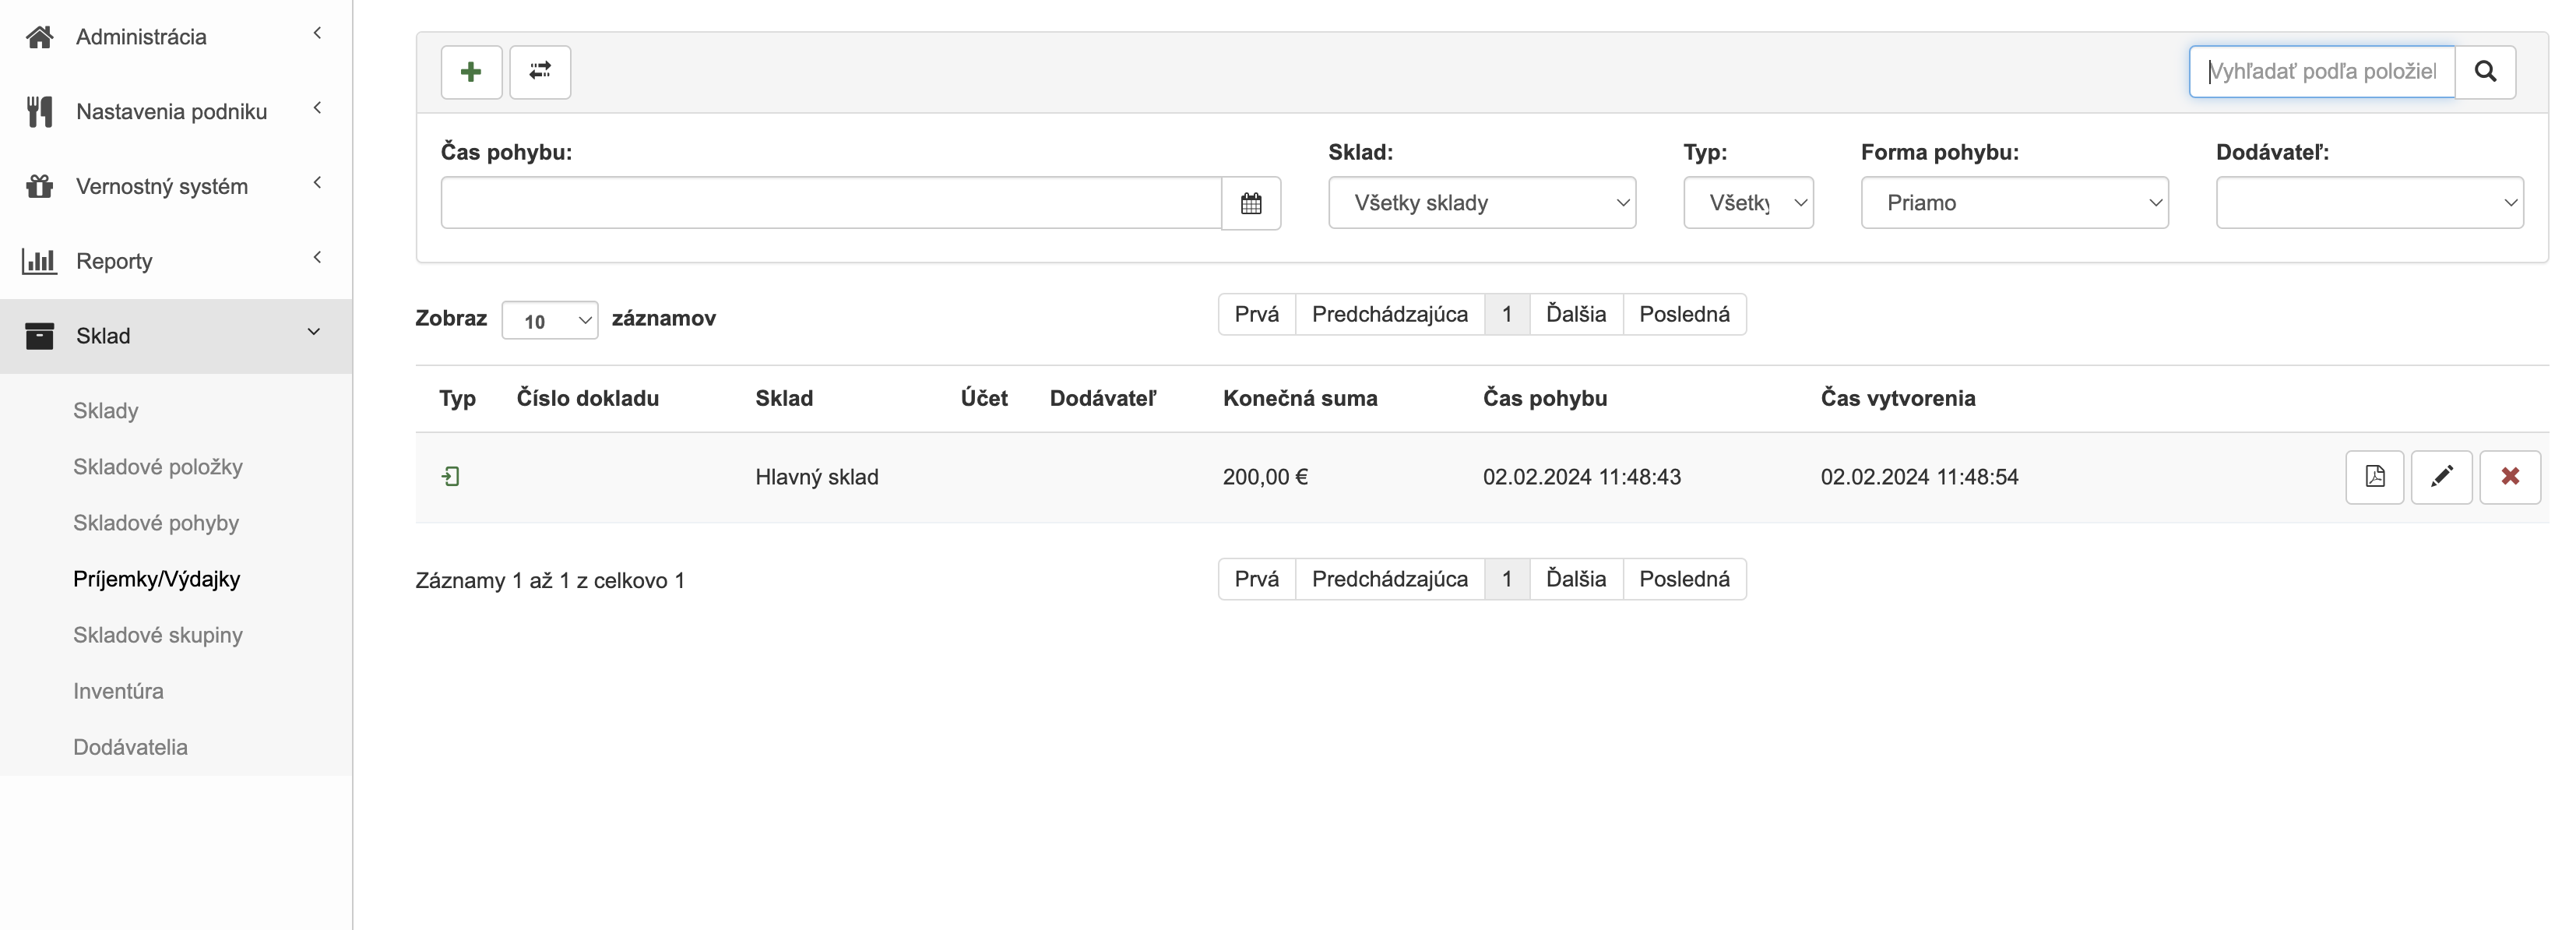Screen dimensions: 2576x930
Task: Open the calendar picker for Čas pohybu
Action: [x=1252, y=203]
